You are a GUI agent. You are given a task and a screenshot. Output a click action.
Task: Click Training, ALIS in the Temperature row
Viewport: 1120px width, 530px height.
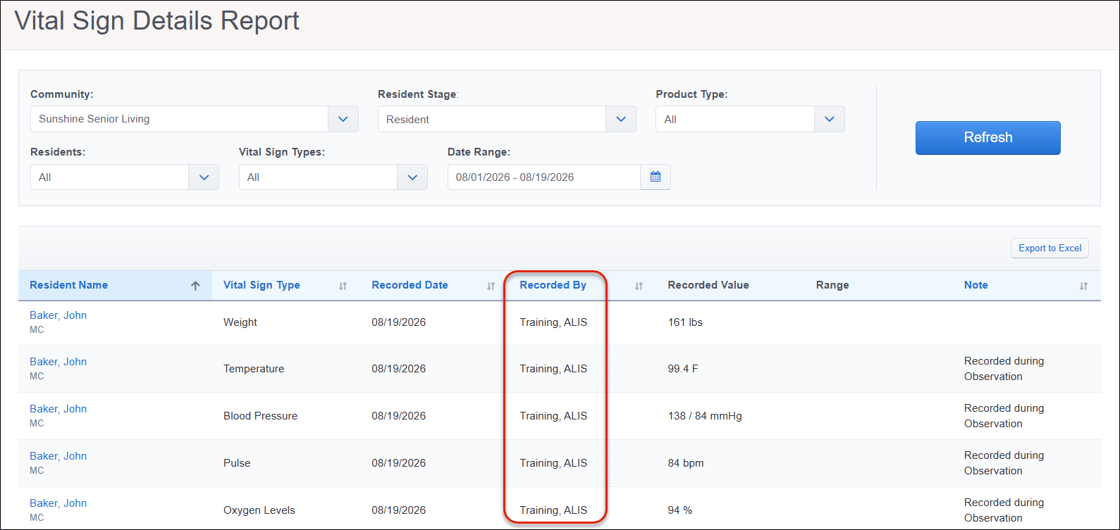[x=554, y=369]
